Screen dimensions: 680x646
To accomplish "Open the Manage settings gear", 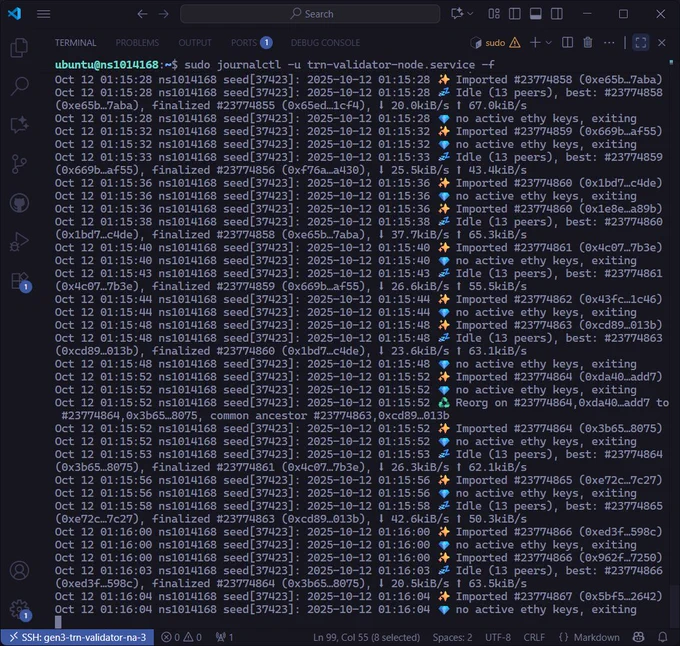I will (20, 610).
